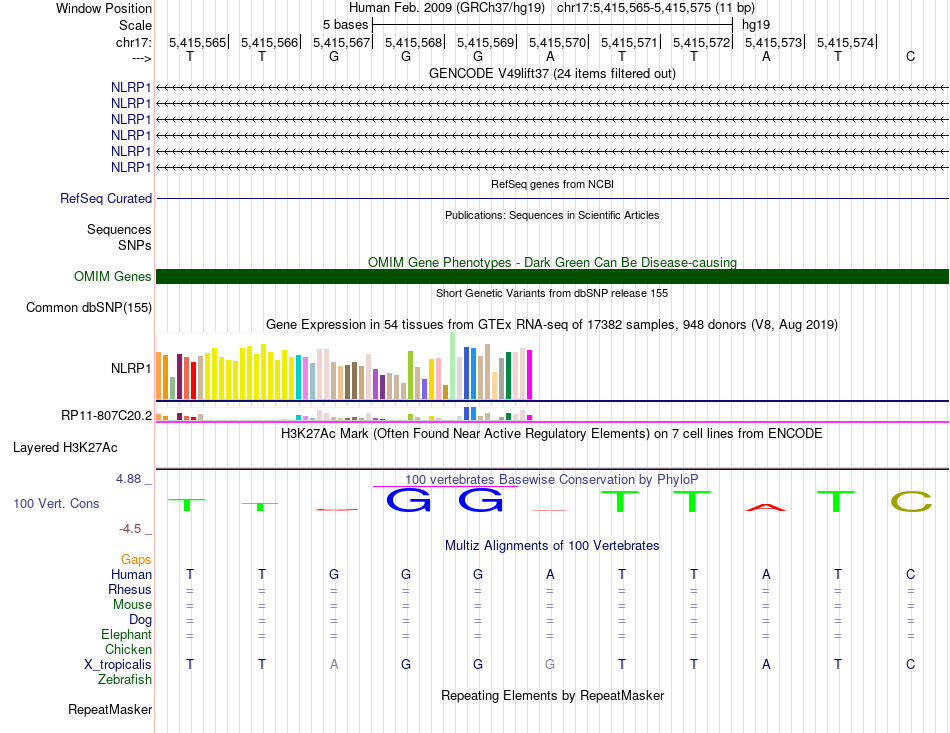This screenshot has height=733, width=950.
Task: Click the Rhesus alignment row label
Action: tap(130, 589)
